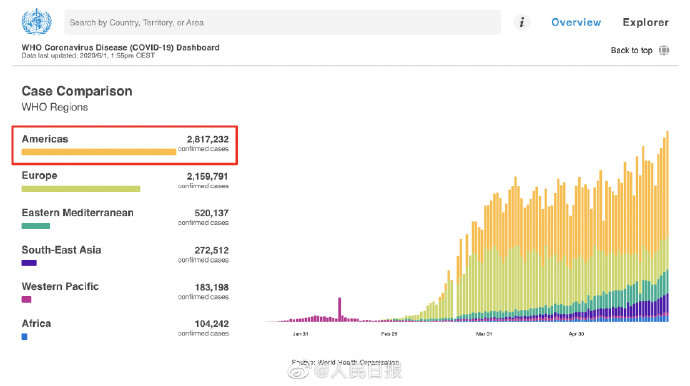The image size is (690, 386).
Task: Click the WHO globe logo
Action: click(37, 21)
